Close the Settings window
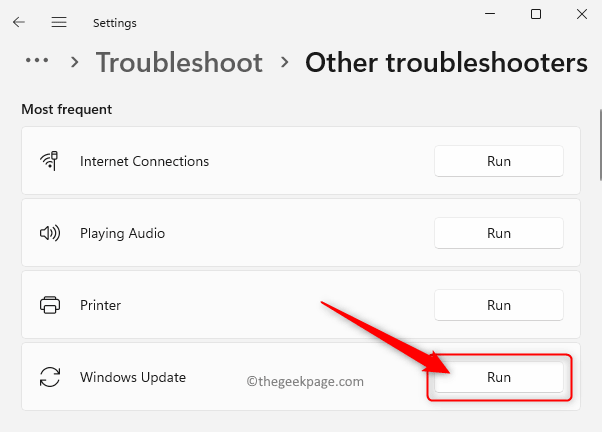Screen dimensions: 602x432 coord(582,14)
